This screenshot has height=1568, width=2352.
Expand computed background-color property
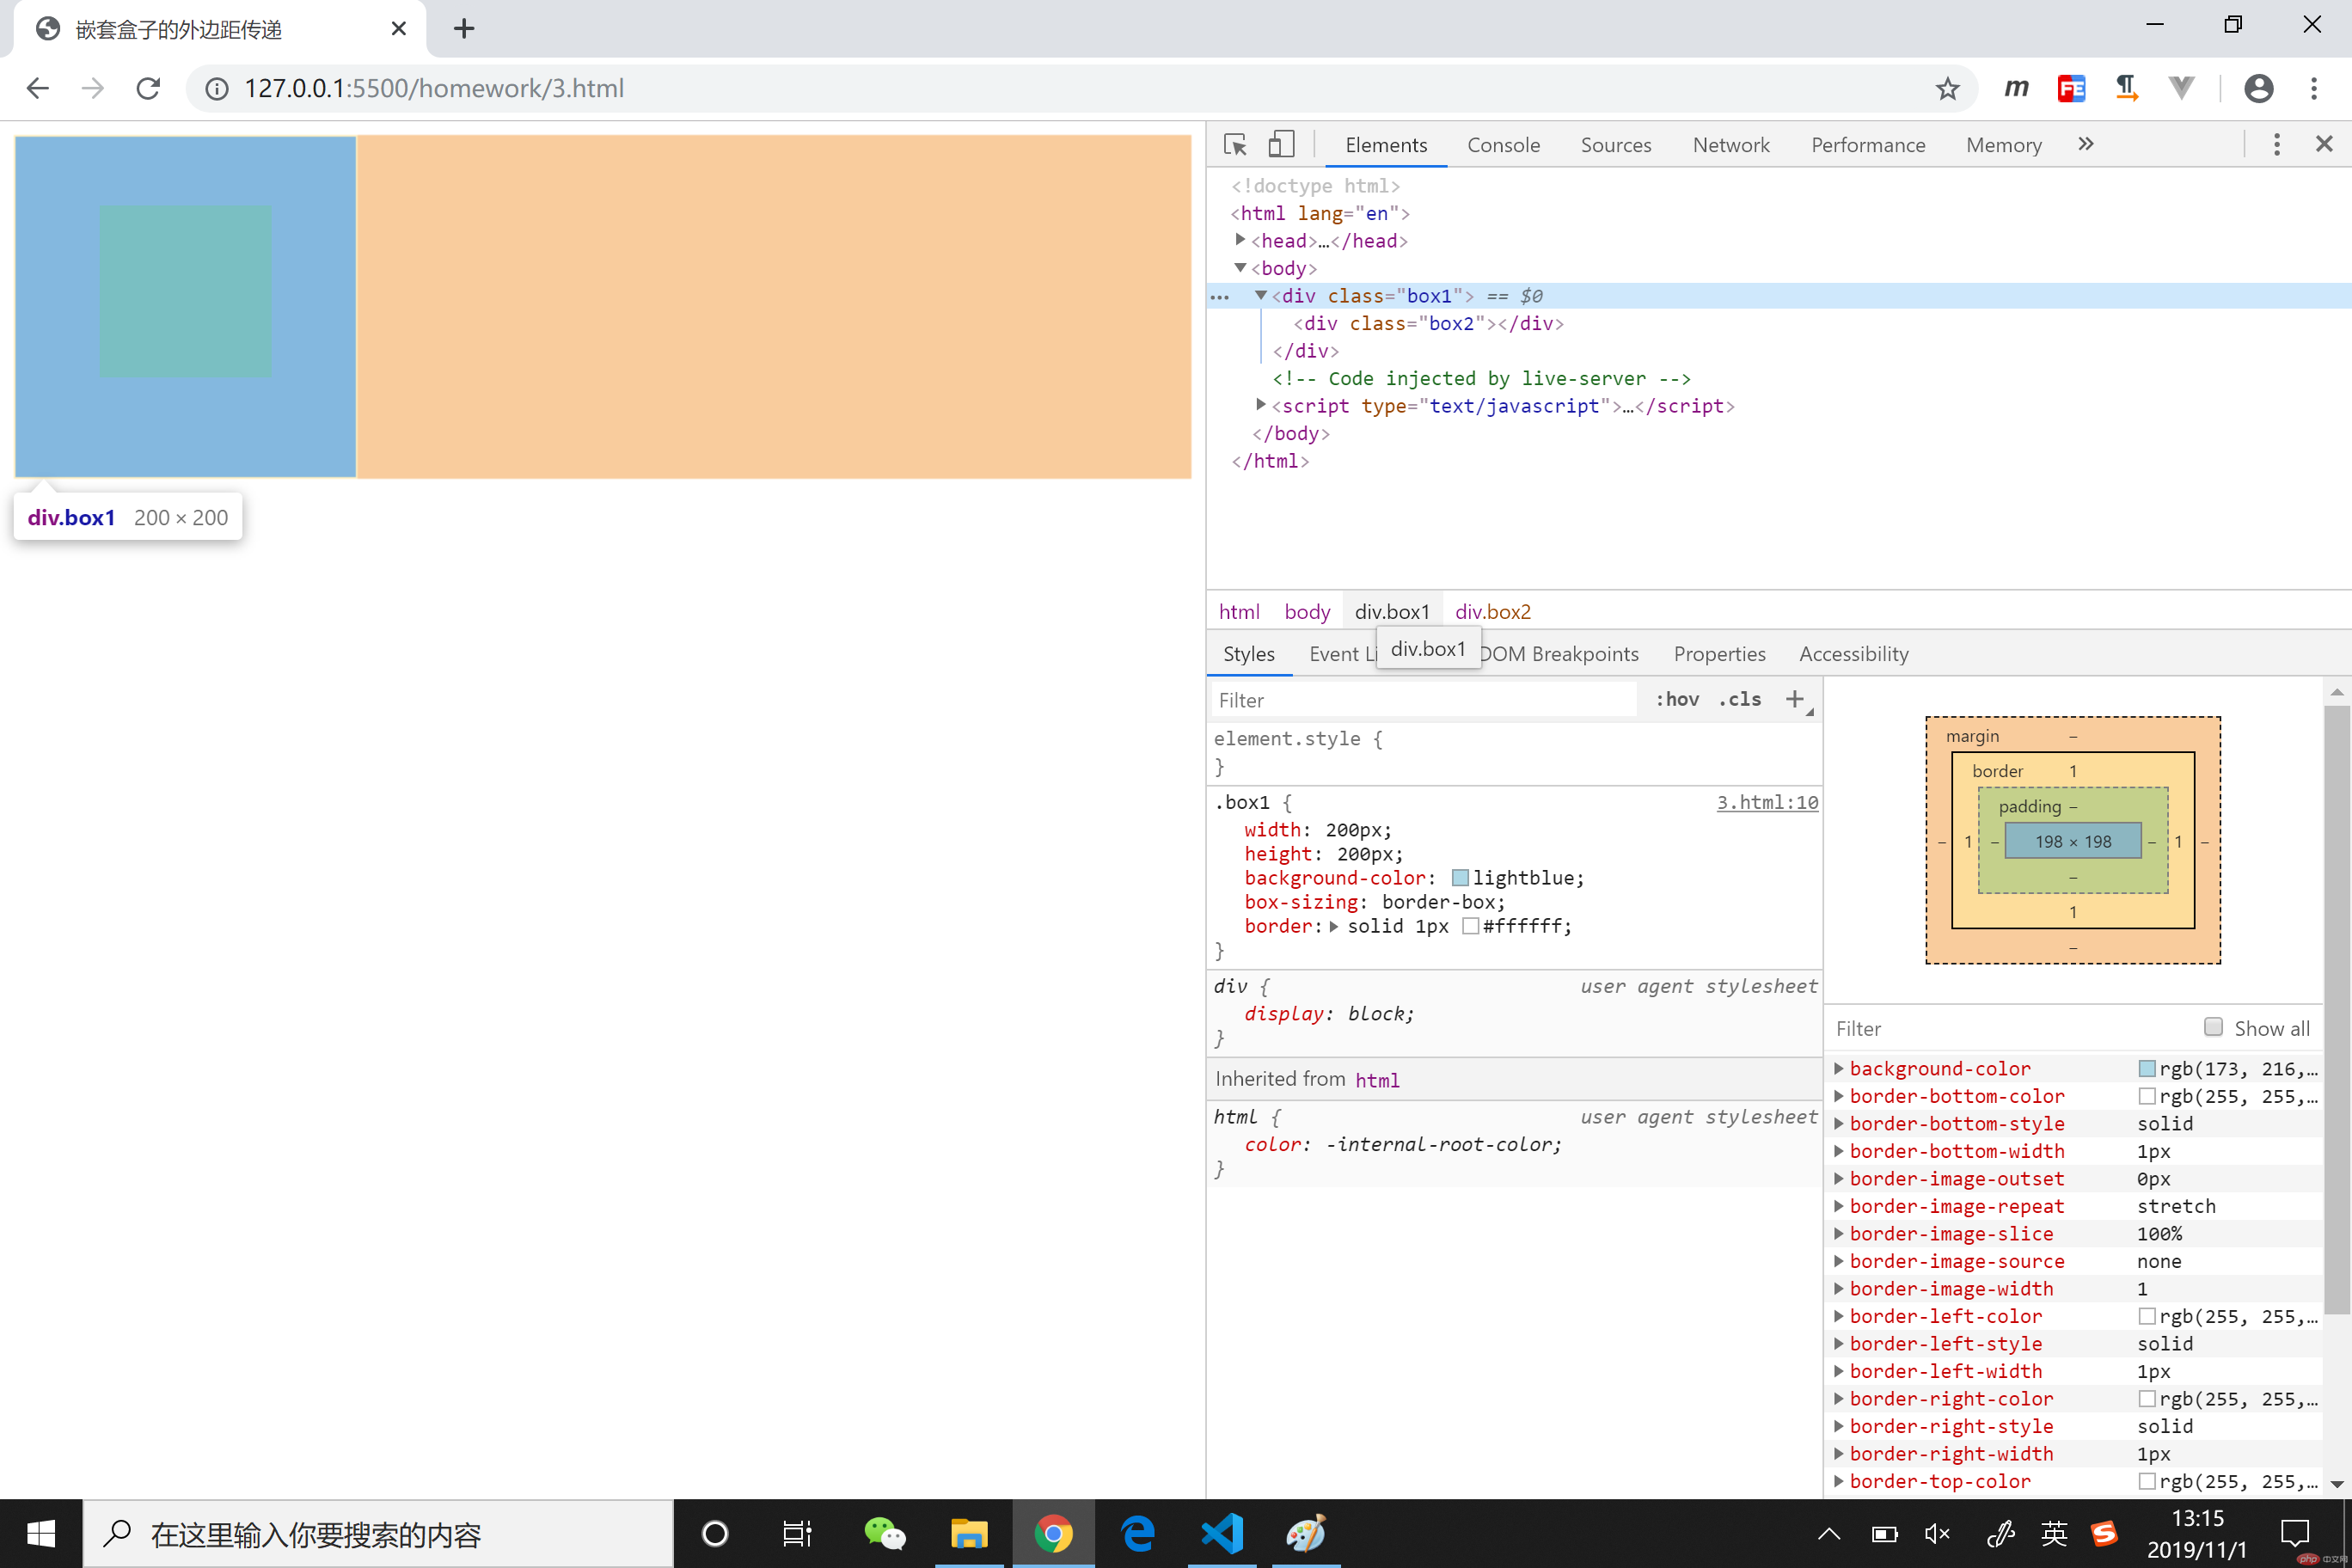[1839, 1068]
